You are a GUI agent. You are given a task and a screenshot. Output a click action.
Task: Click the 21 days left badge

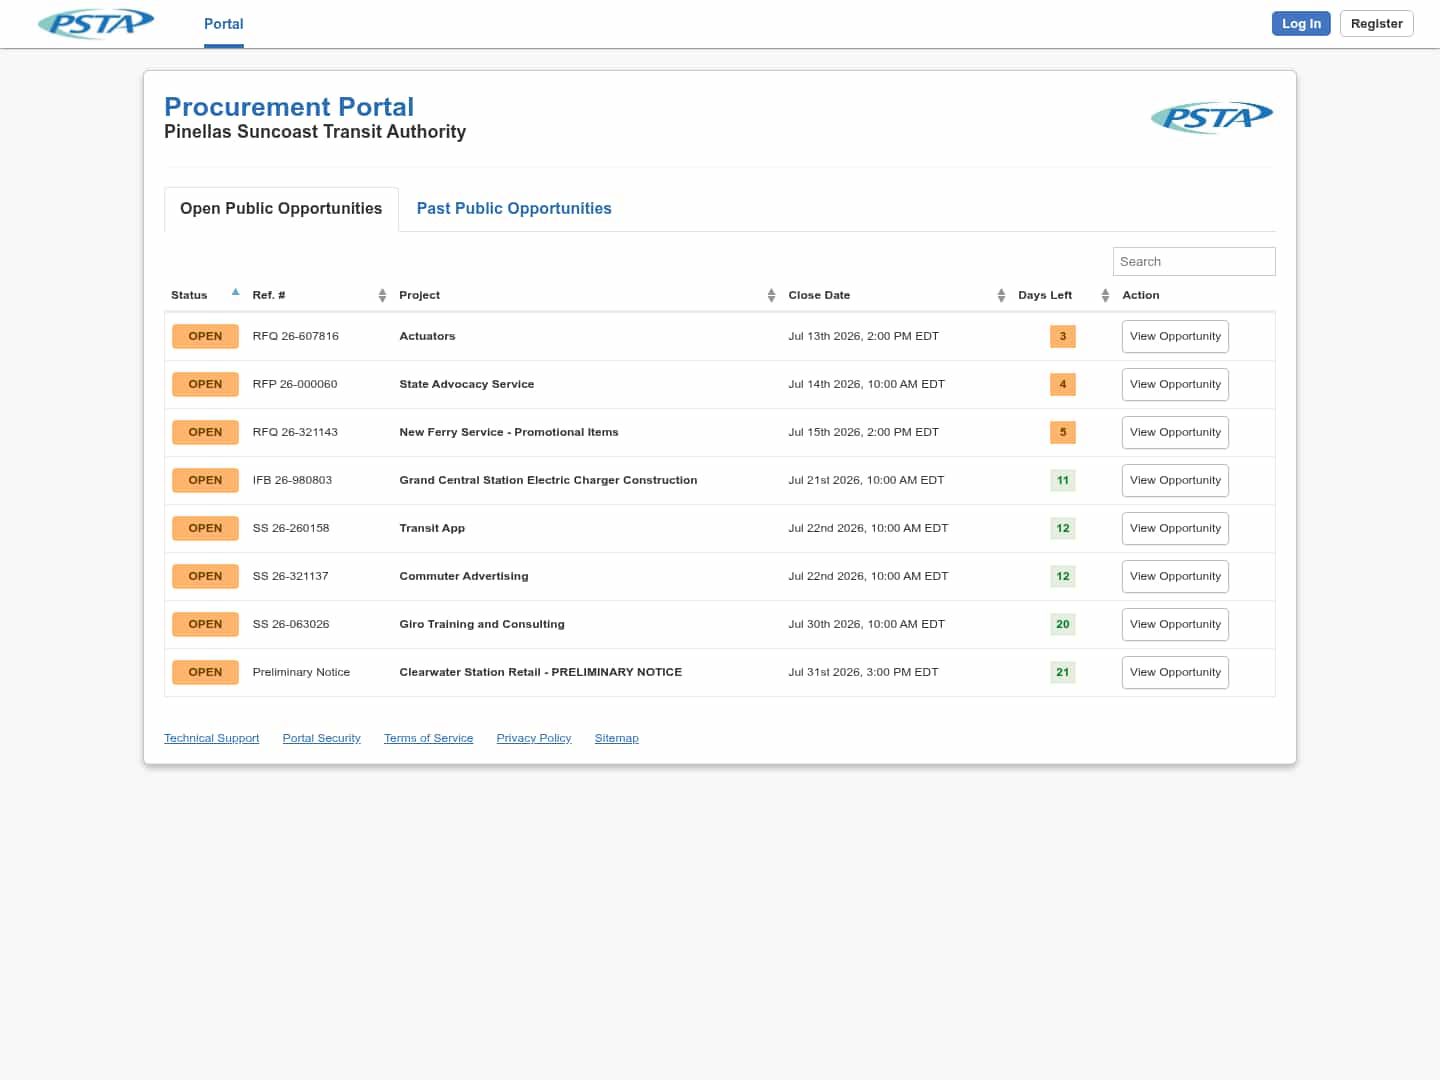(1062, 672)
